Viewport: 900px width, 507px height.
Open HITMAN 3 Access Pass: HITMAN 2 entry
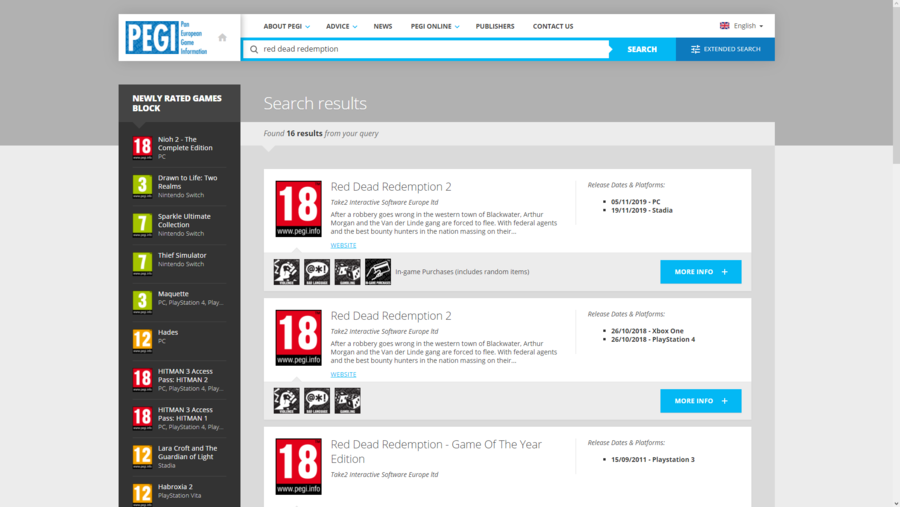click(185, 376)
